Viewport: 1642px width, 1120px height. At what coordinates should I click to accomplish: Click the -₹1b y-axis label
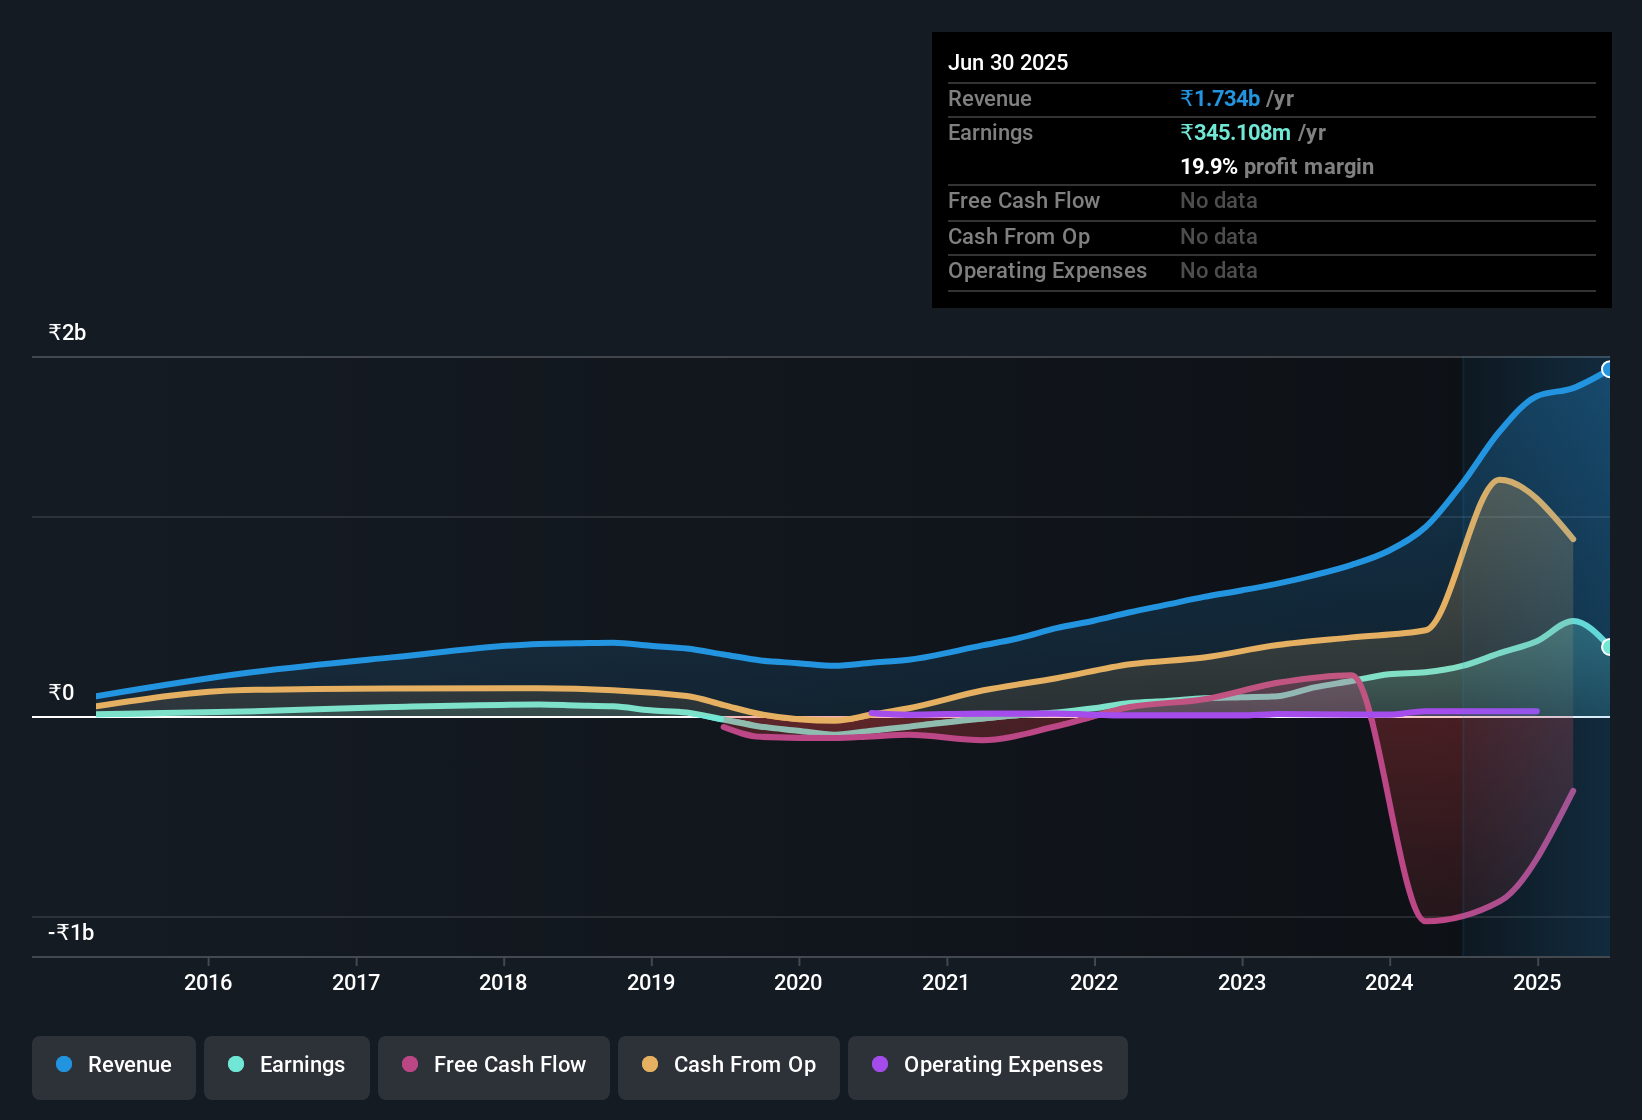[x=71, y=932]
